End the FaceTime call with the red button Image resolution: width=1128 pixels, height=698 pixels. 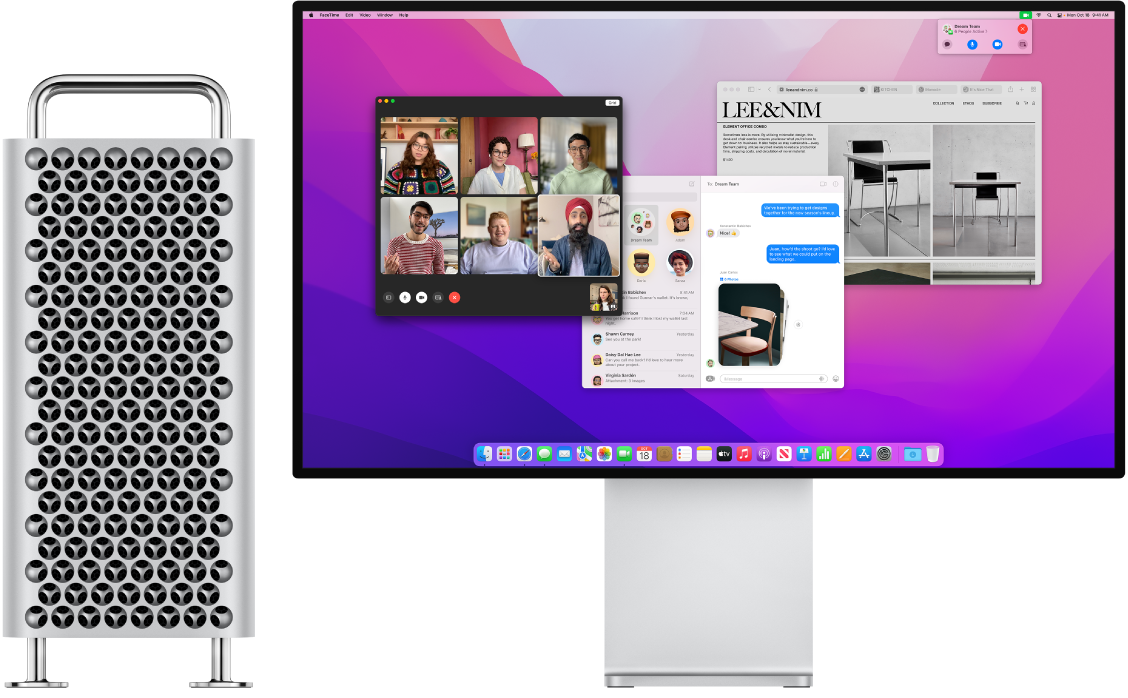[x=455, y=297]
